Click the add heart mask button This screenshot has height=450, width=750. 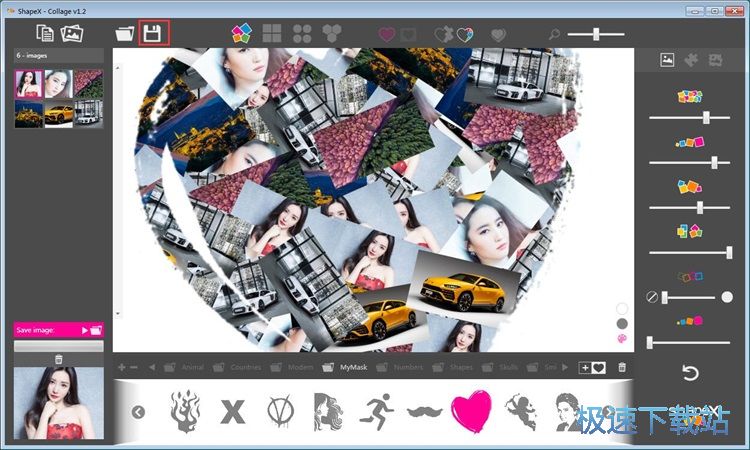[592, 367]
